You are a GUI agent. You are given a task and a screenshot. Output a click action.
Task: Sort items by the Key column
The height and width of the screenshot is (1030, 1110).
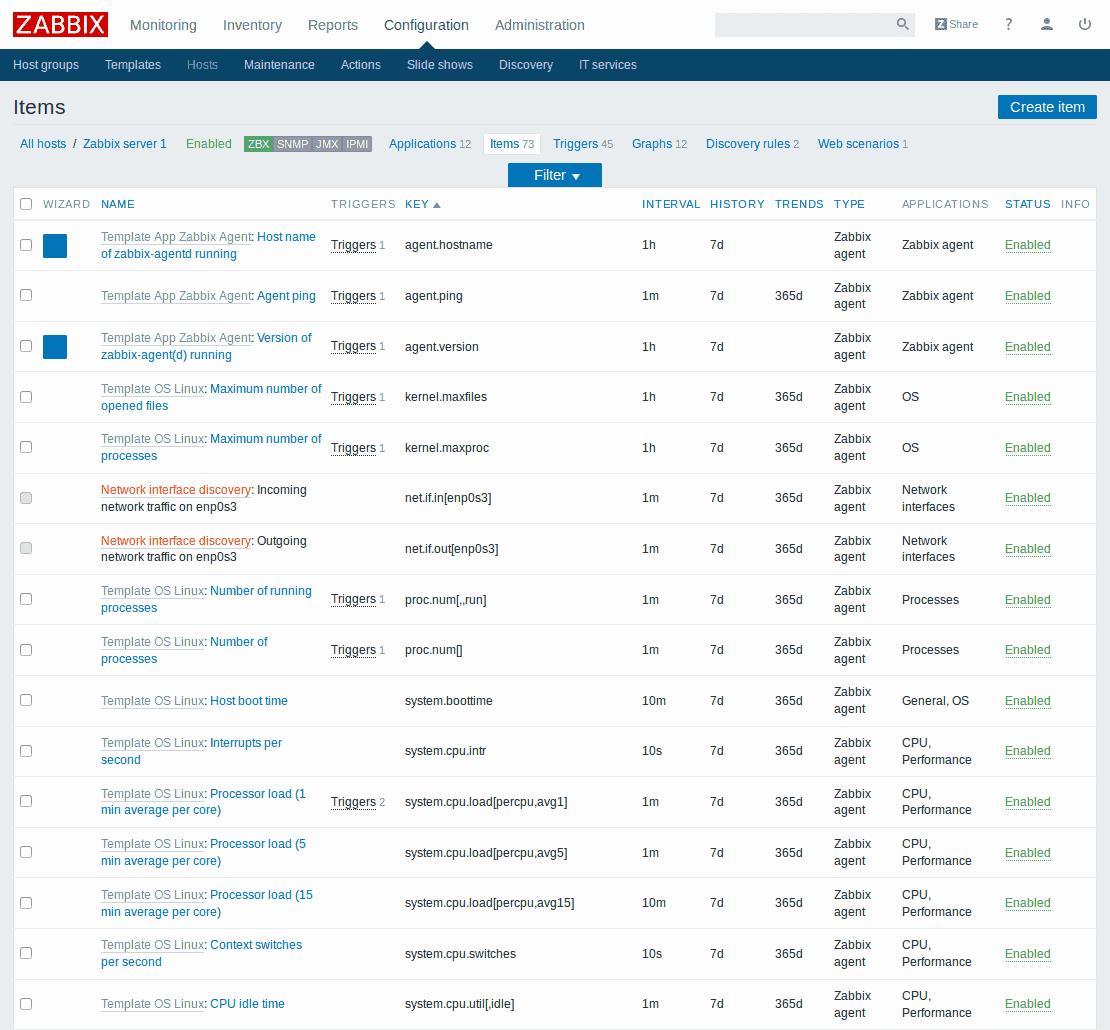(x=417, y=204)
